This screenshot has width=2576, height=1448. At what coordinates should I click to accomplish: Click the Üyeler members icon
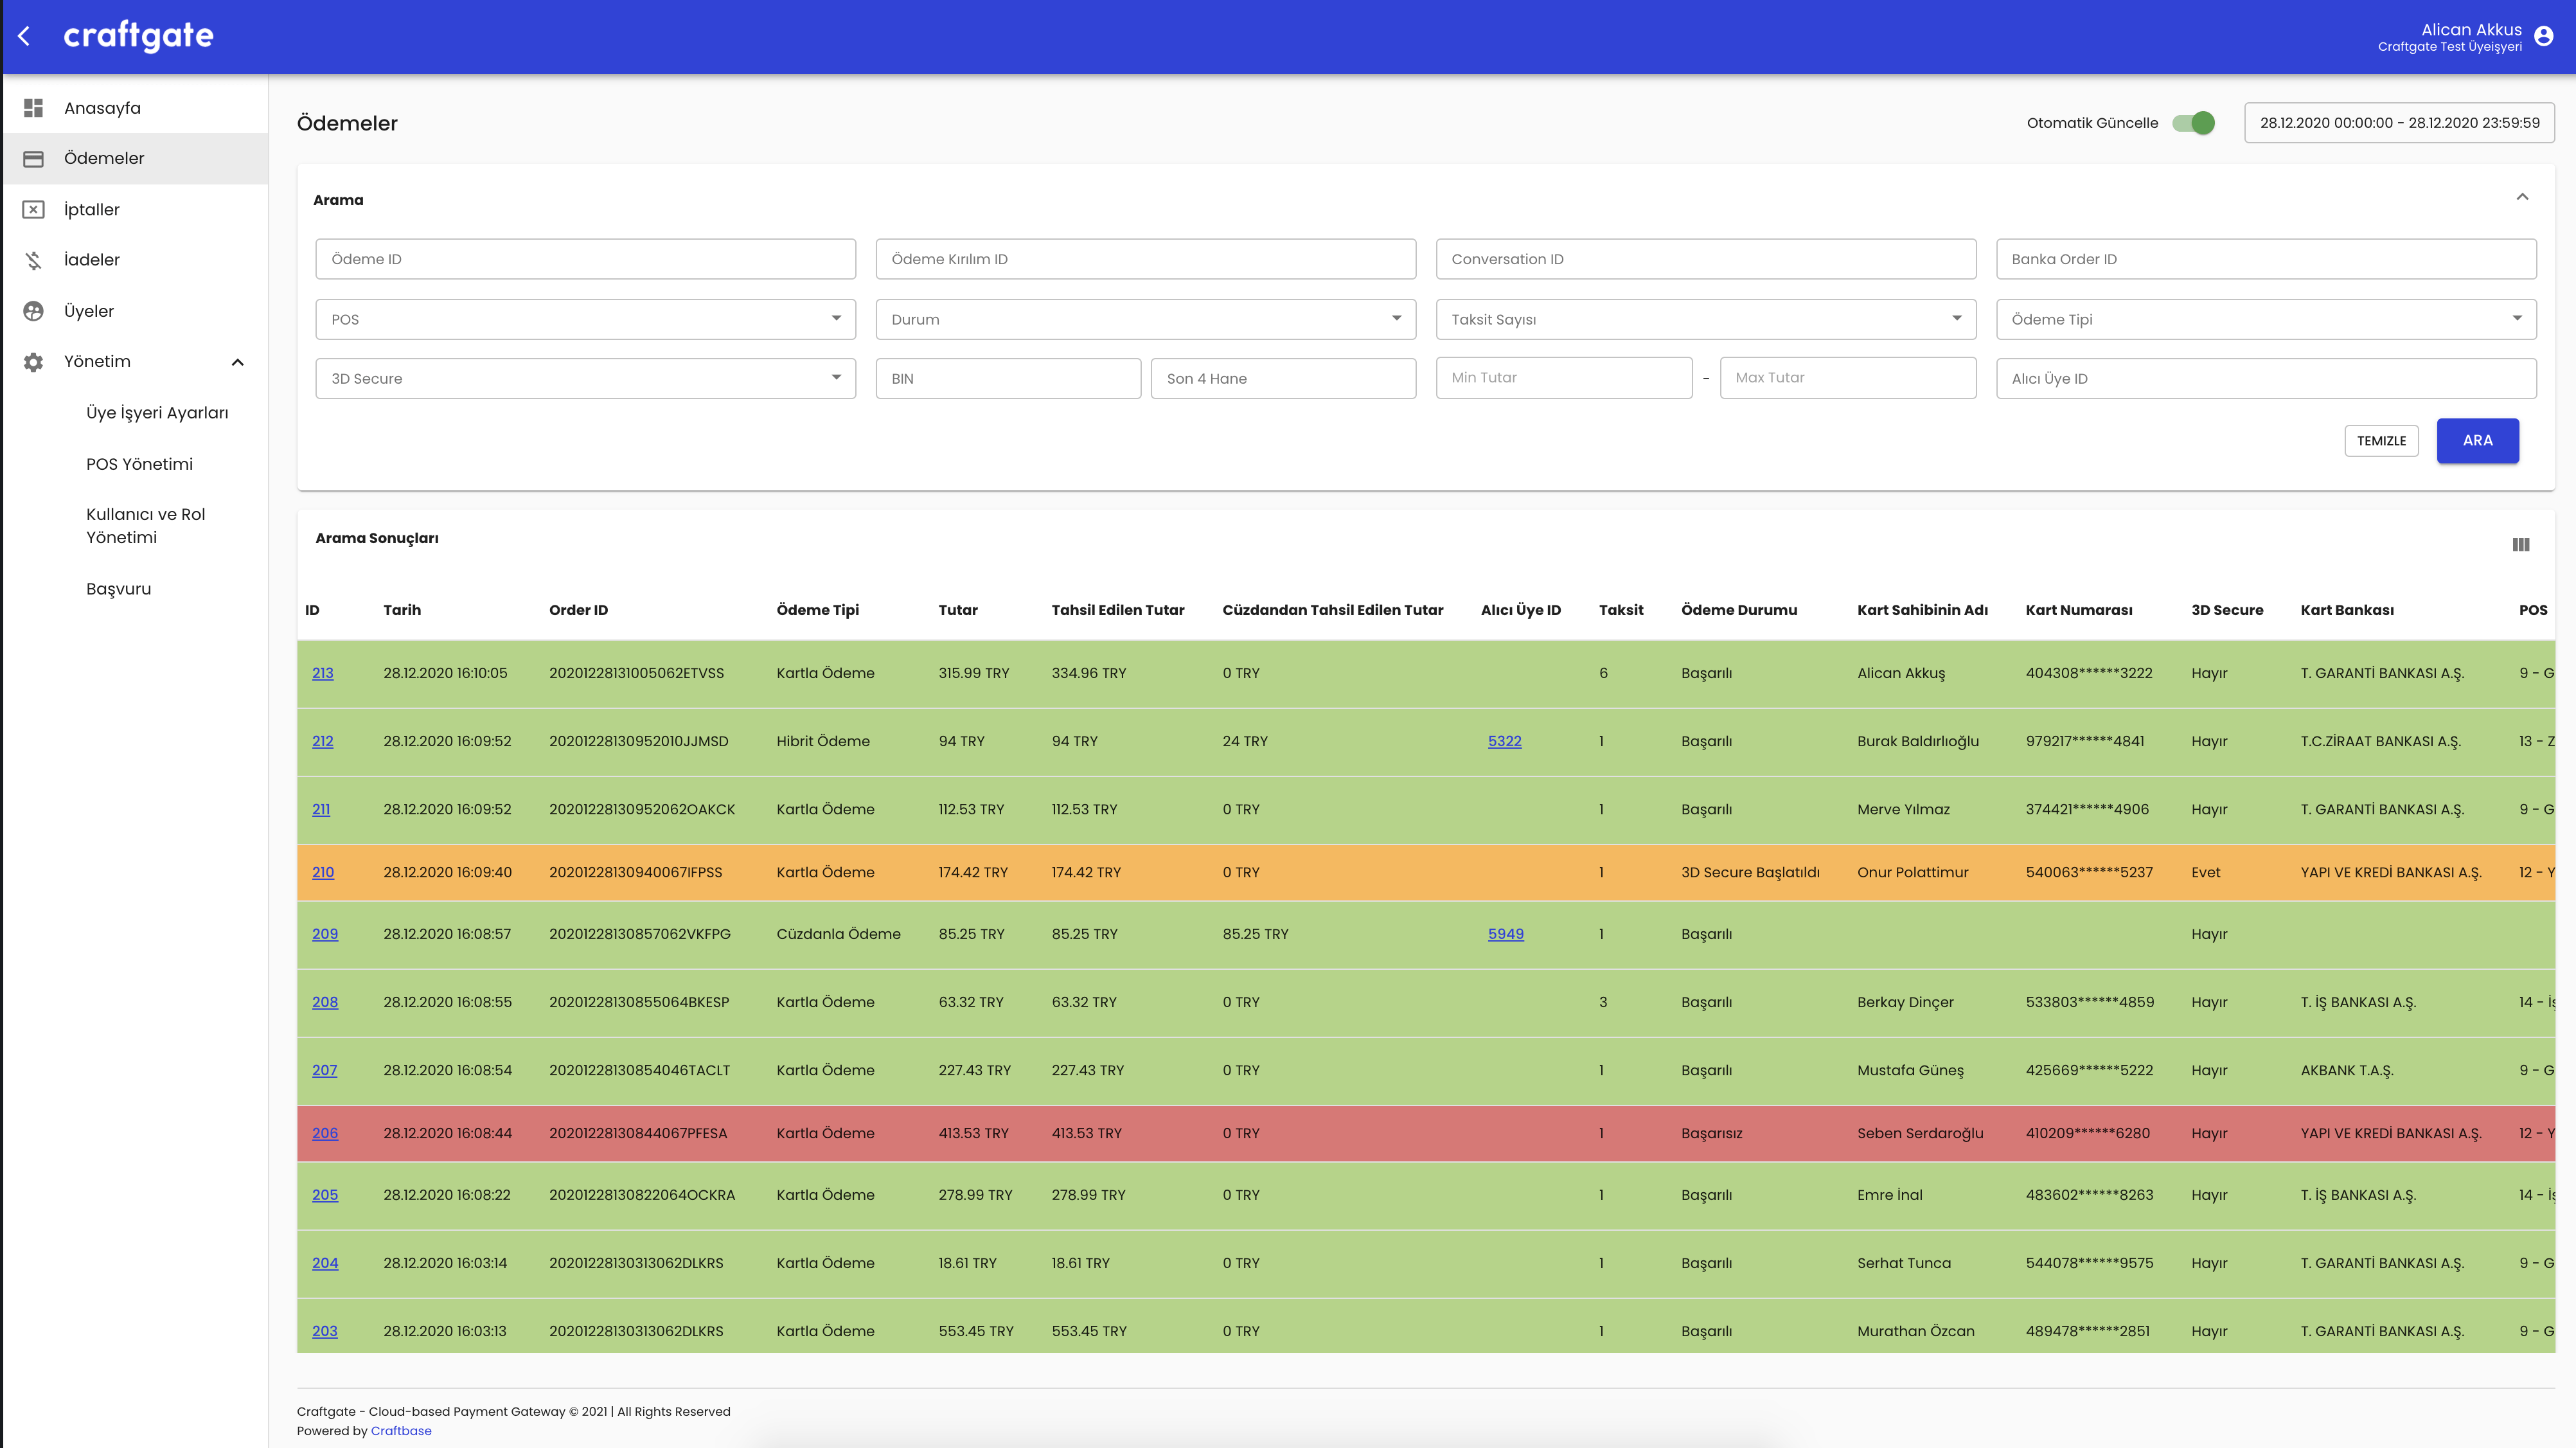pyautogui.click(x=33, y=311)
